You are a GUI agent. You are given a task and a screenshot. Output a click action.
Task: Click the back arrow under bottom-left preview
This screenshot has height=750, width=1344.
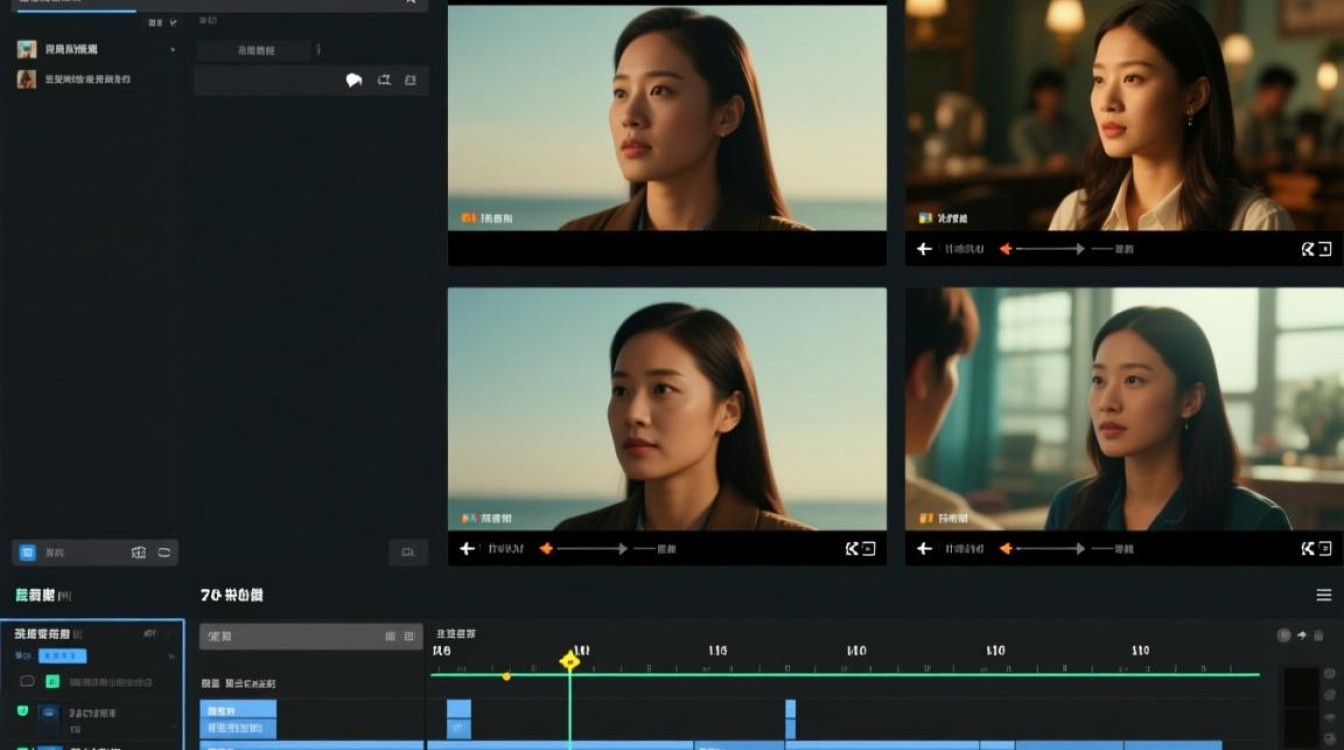[466, 548]
